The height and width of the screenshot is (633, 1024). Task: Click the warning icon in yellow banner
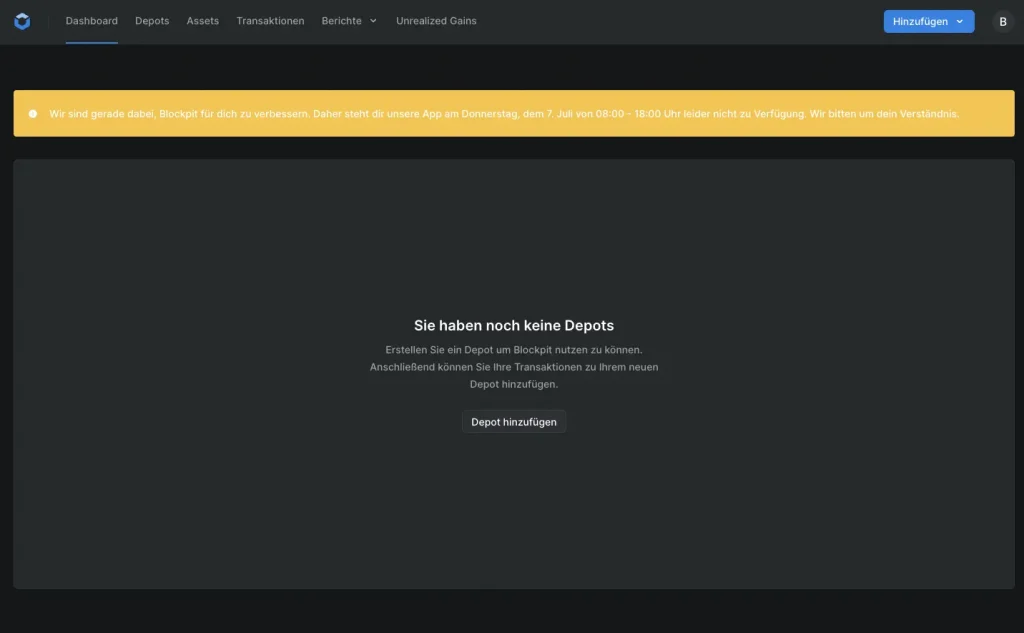(x=33, y=114)
